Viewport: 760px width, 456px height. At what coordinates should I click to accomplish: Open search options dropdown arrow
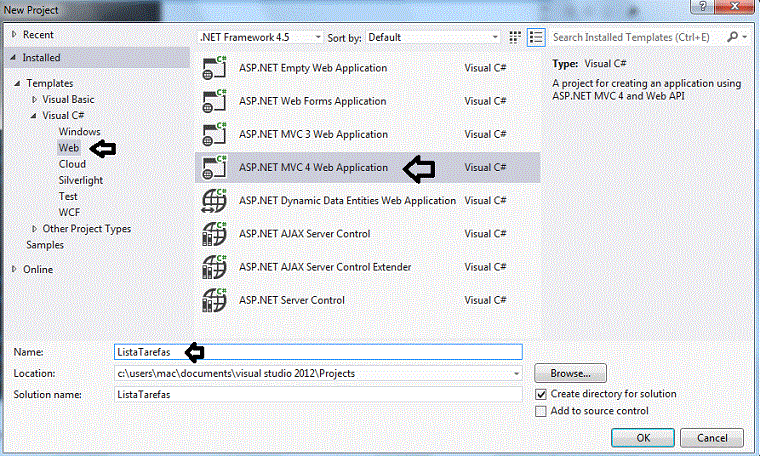click(744, 37)
